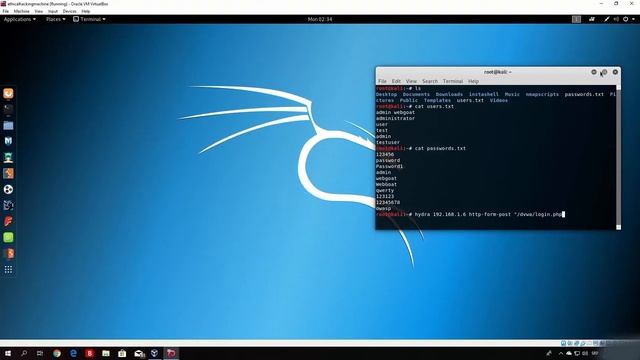
Task: Click the volume icon in Kali top bar
Action: (x=616, y=19)
